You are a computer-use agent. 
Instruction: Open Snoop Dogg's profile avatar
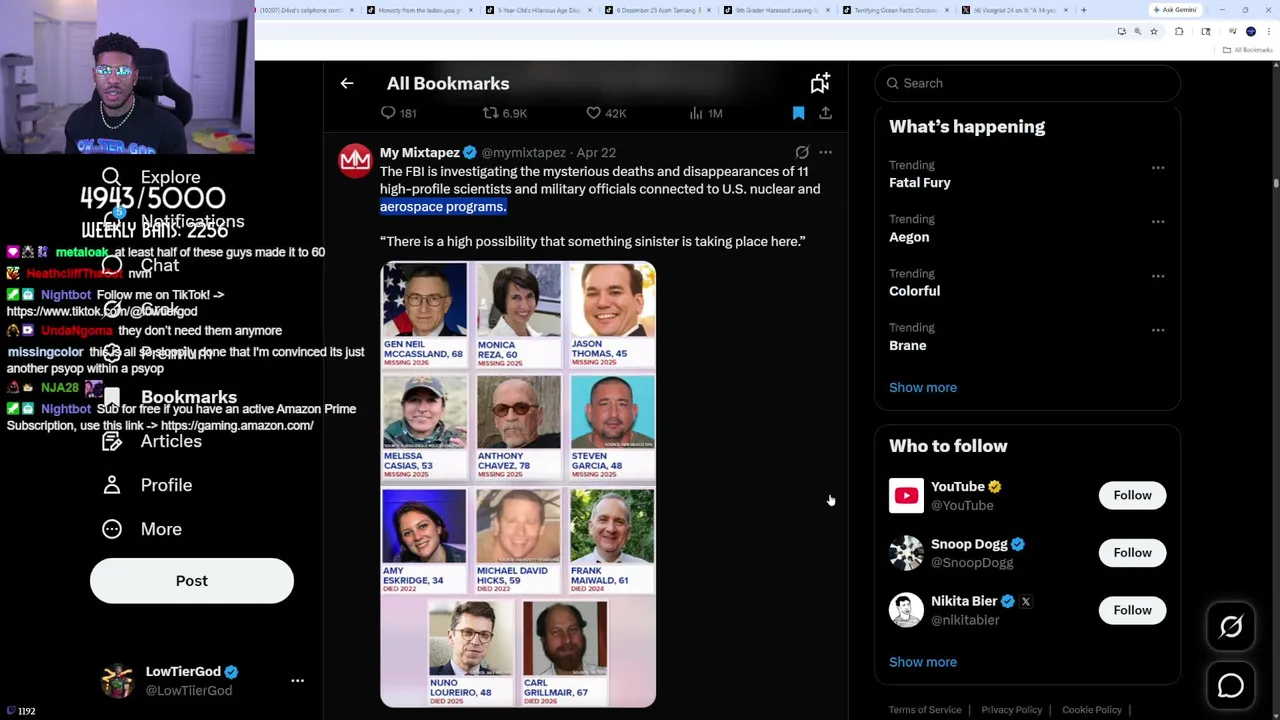tap(906, 552)
